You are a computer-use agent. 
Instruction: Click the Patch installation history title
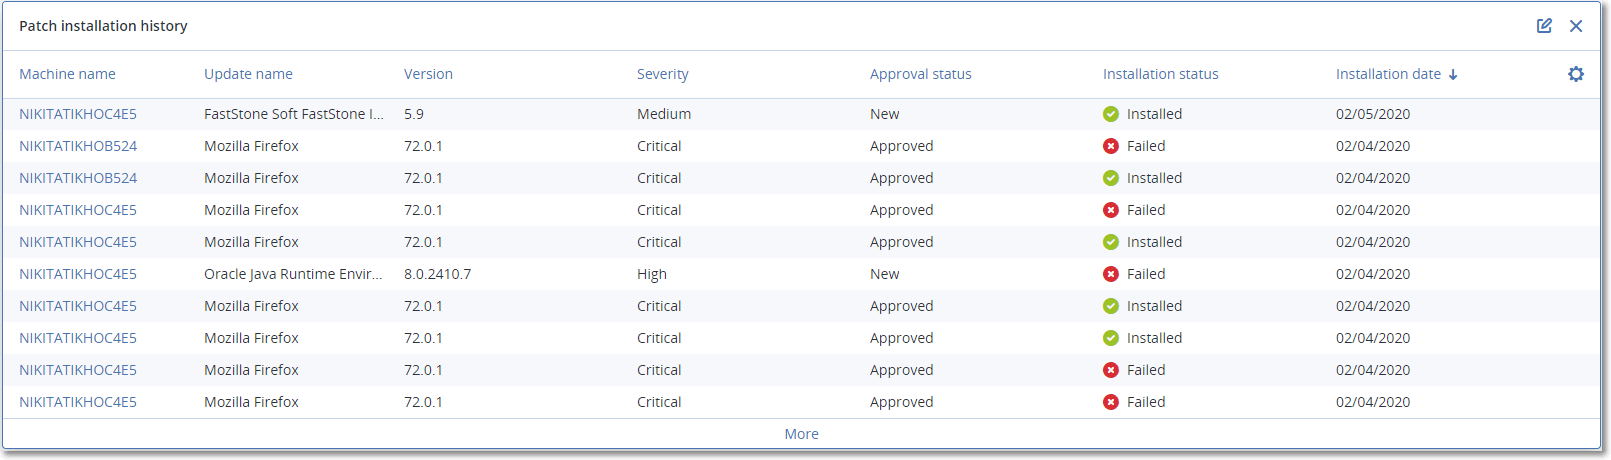[x=103, y=26]
